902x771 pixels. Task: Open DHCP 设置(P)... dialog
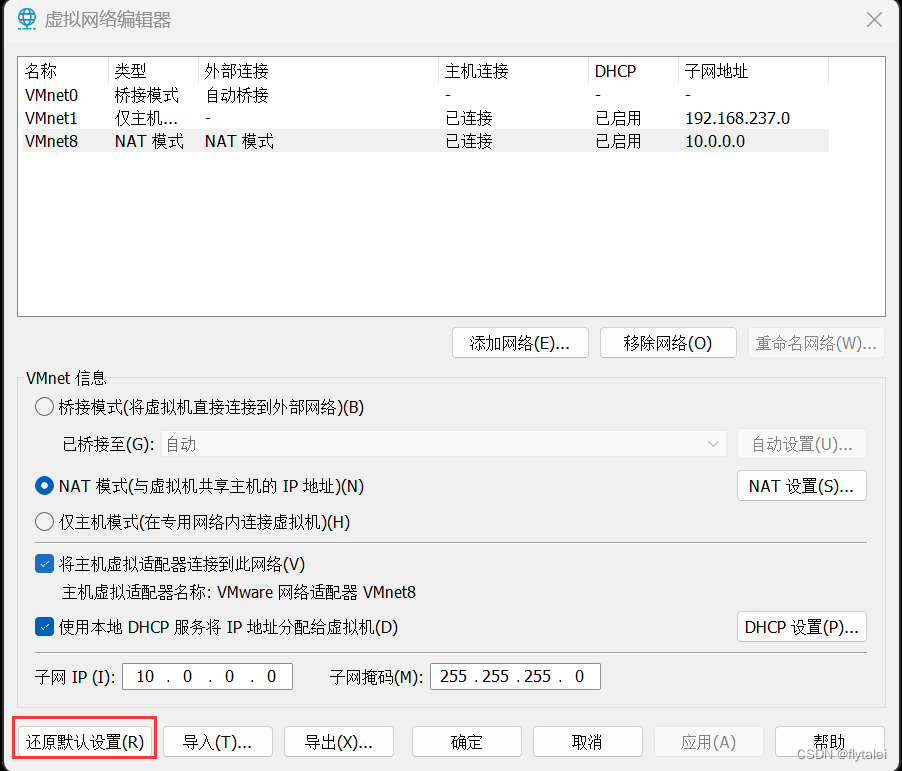pyautogui.click(x=802, y=627)
